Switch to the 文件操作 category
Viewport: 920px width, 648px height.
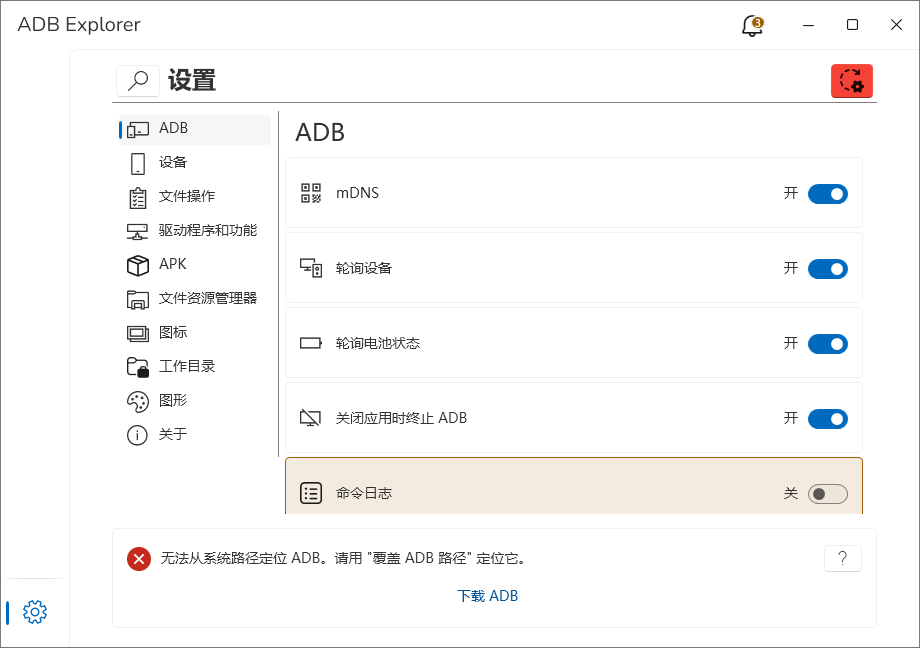tap(195, 197)
